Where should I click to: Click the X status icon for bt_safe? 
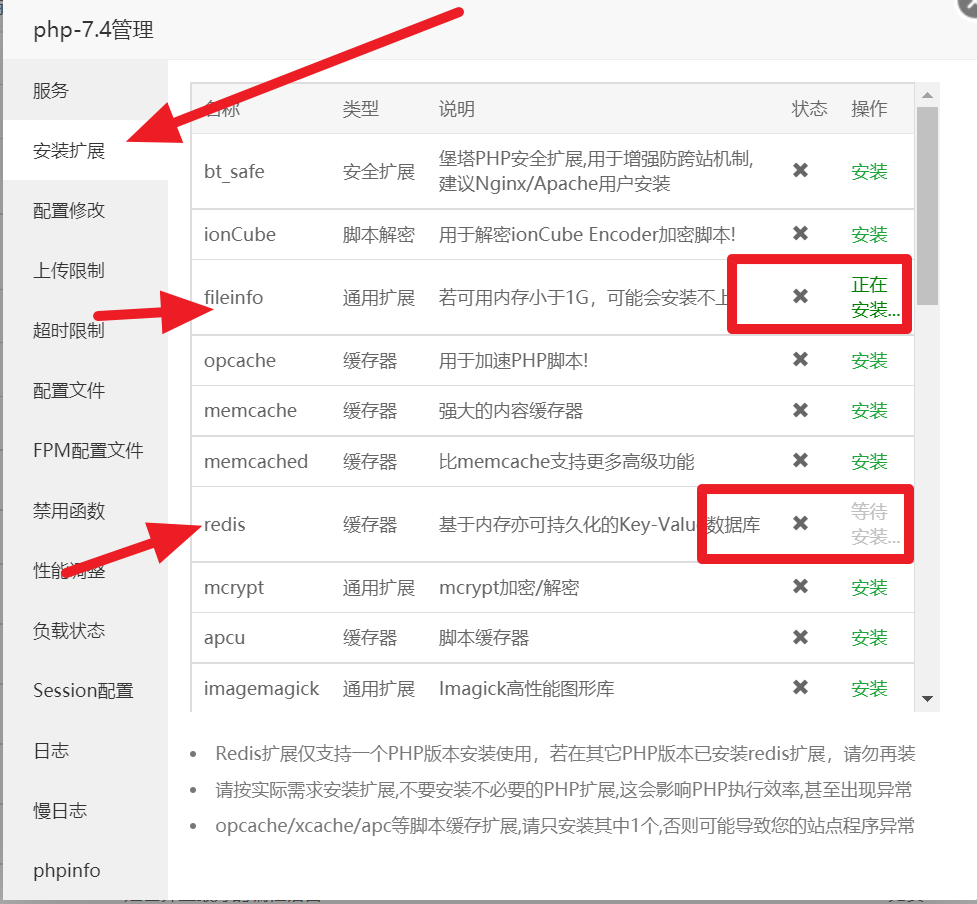pyautogui.click(x=800, y=171)
